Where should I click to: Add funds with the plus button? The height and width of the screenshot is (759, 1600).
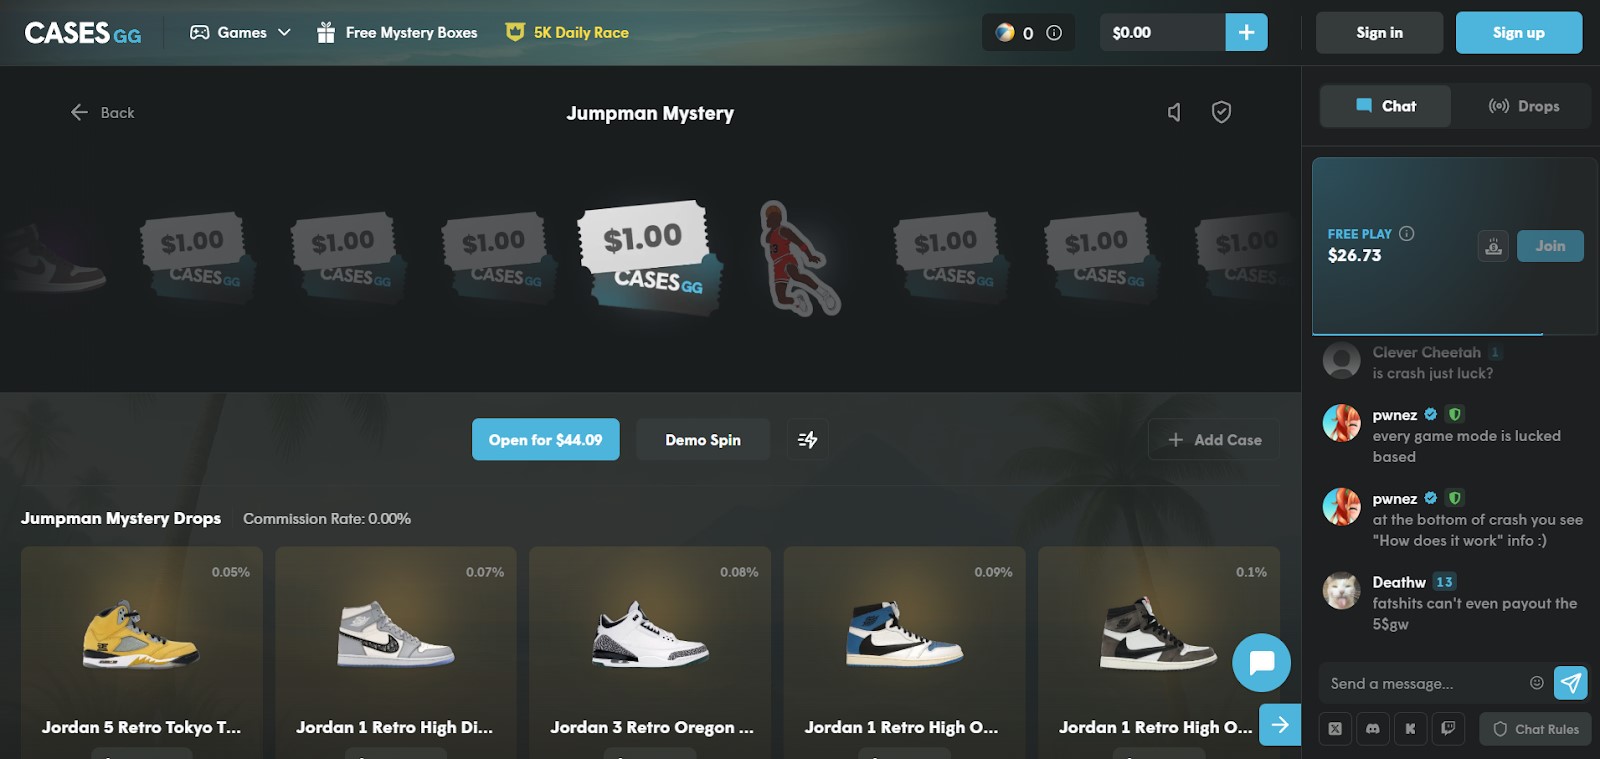coord(1246,32)
